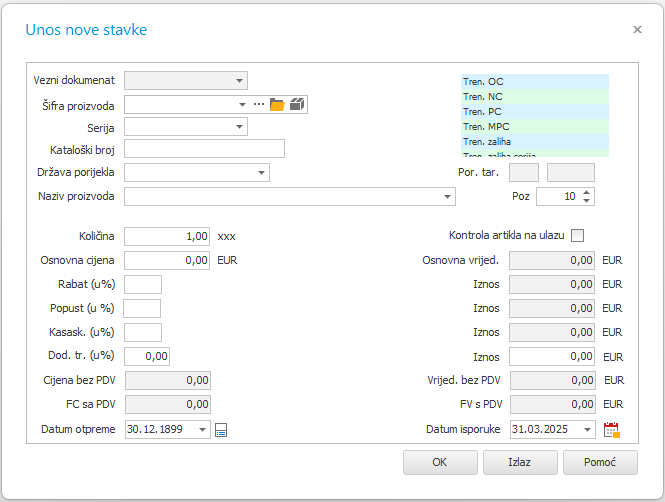Open the calendar icon next to Datum isporuke
665x502 pixels.
[x=611, y=430]
